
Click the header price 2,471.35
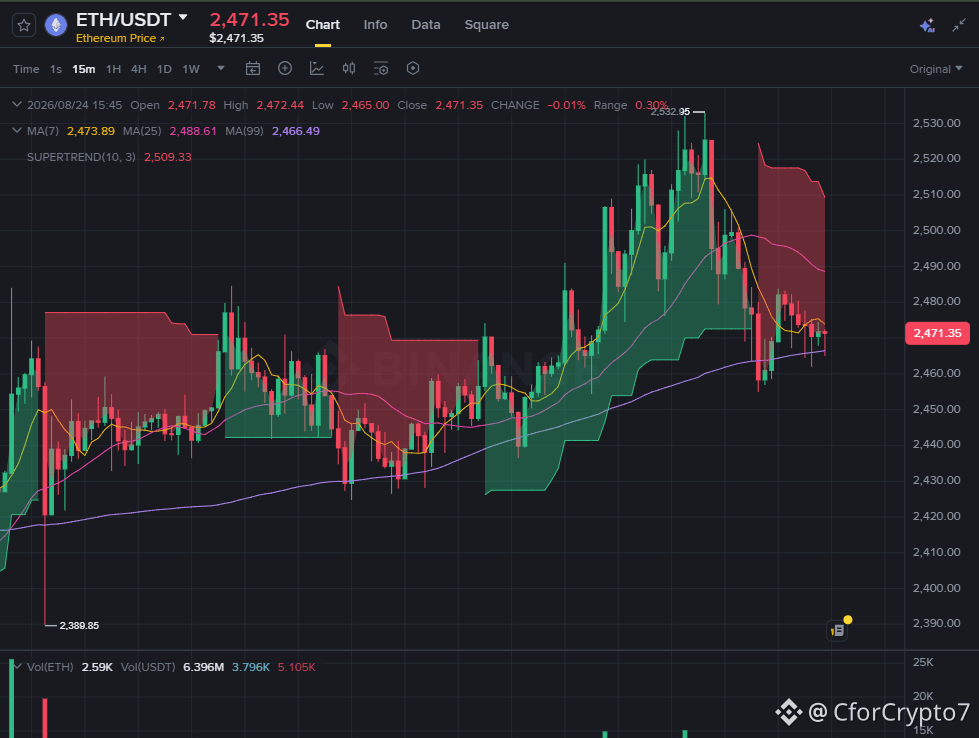[249, 20]
